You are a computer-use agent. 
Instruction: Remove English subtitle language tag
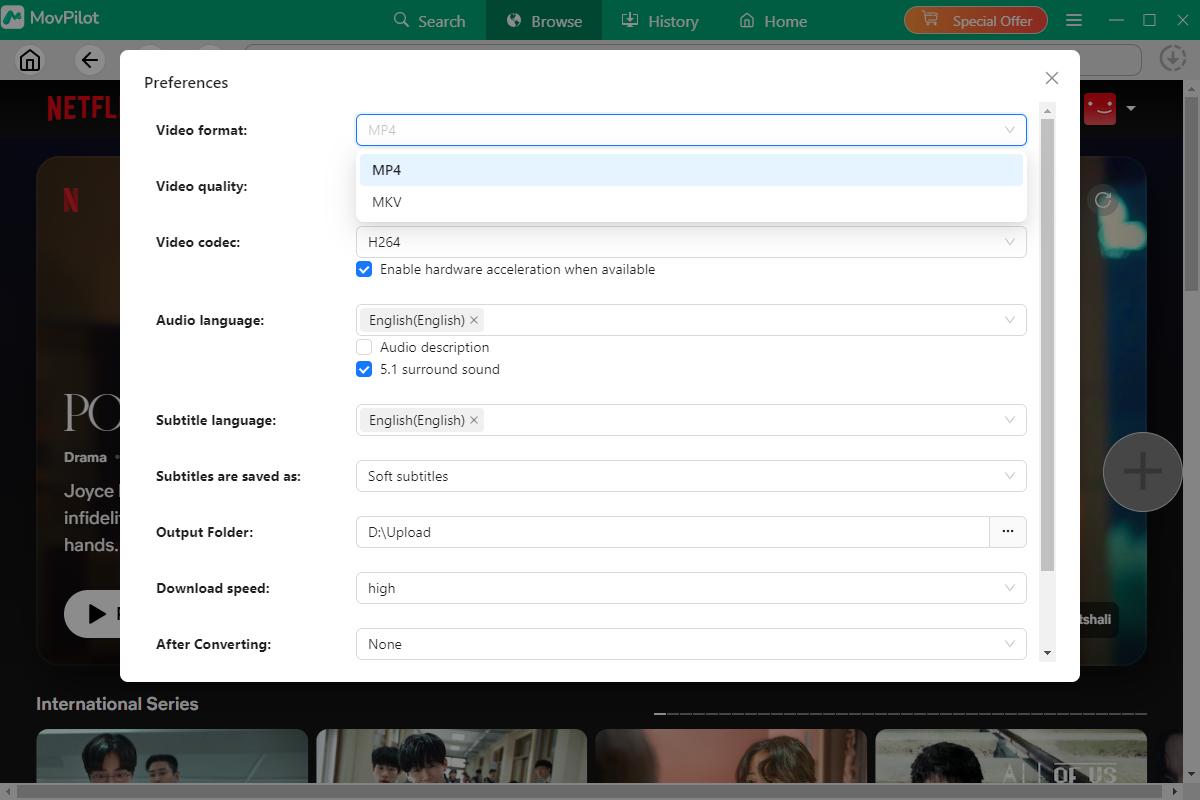point(474,420)
